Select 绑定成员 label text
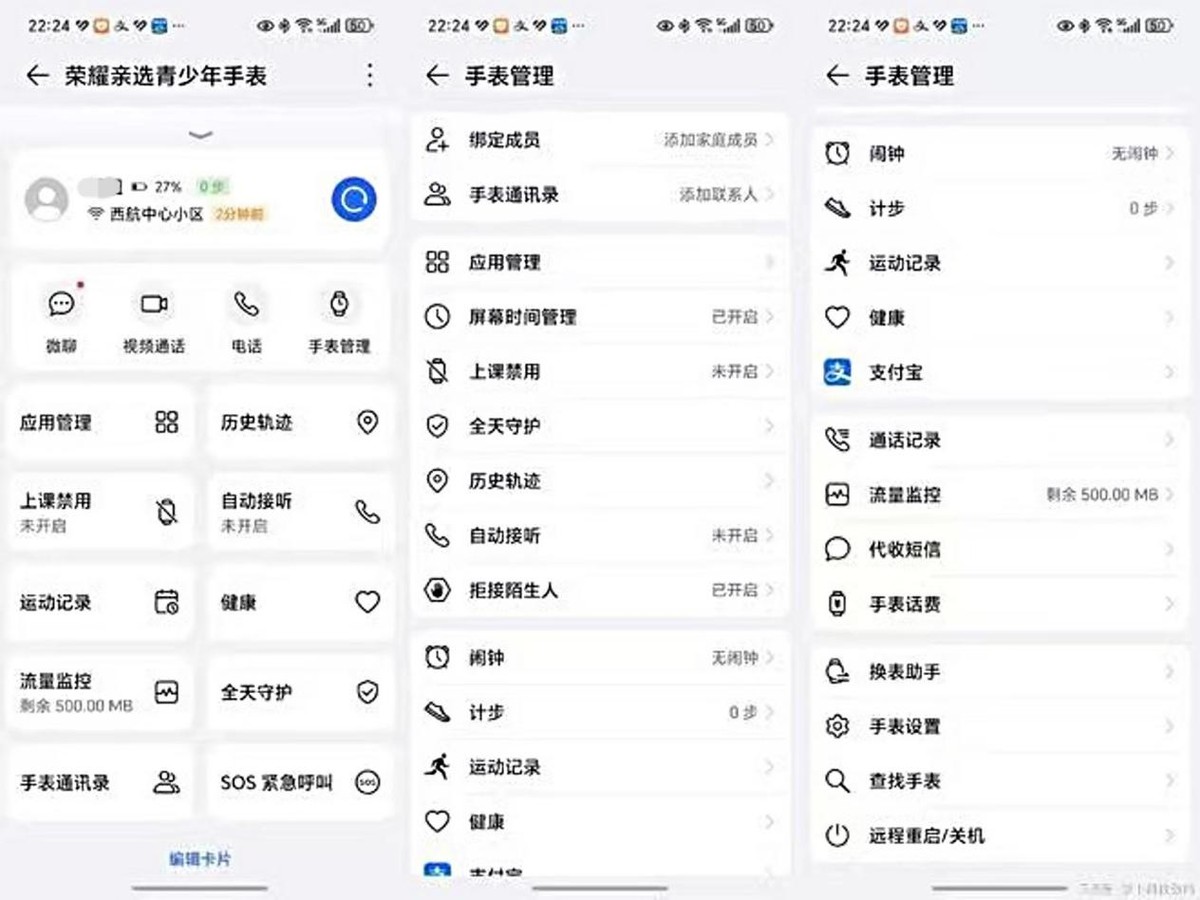Image resolution: width=1200 pixels, height=900 pixels. pos(504,140)
